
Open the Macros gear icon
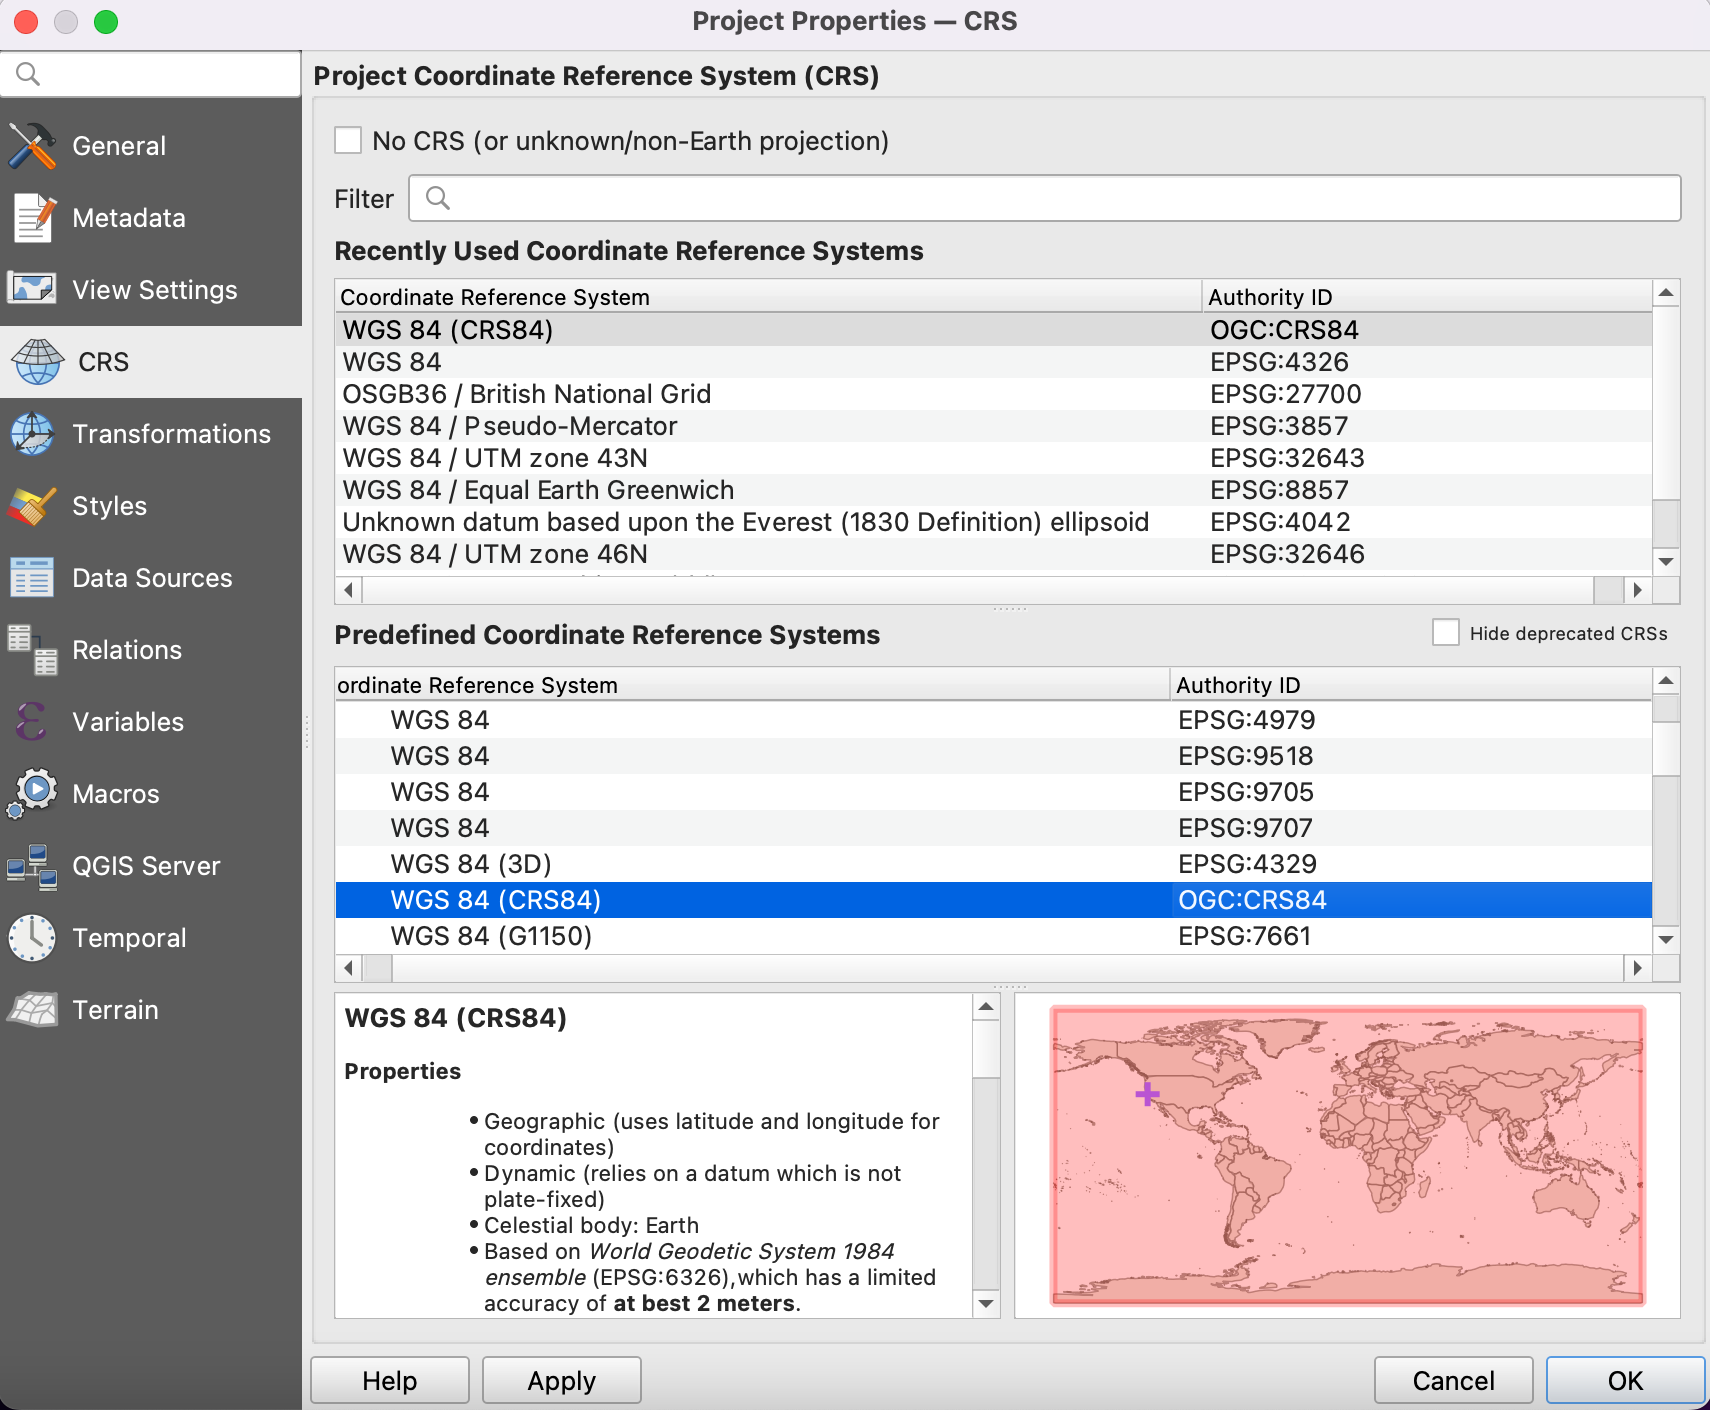[x=32, y=794]
